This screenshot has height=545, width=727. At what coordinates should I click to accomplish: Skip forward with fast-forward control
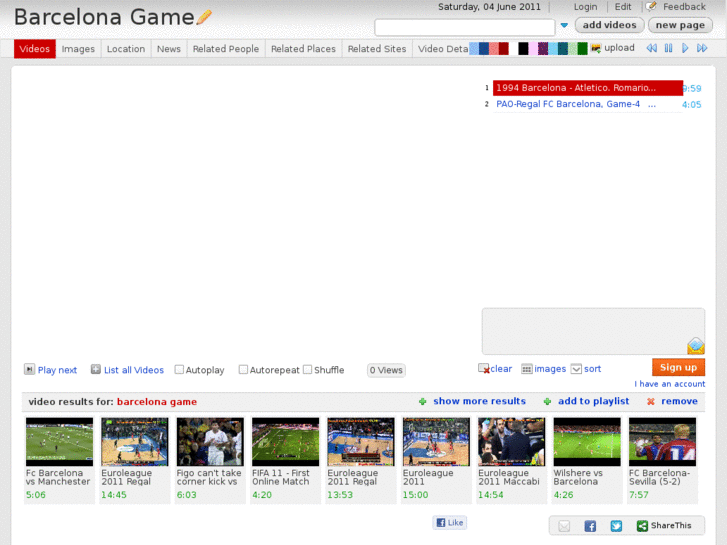(x=702, y=48)
